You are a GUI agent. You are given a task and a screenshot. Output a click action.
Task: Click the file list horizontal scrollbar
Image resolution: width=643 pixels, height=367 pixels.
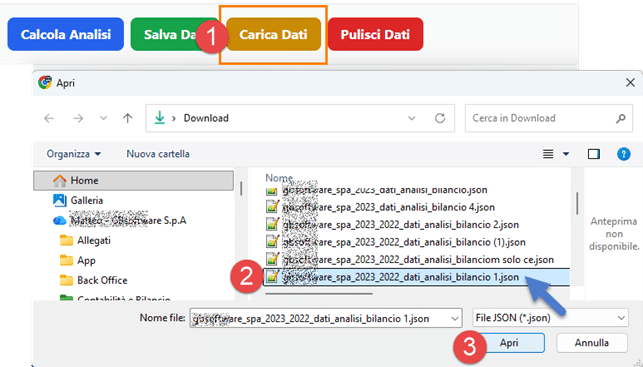(319, 294)
